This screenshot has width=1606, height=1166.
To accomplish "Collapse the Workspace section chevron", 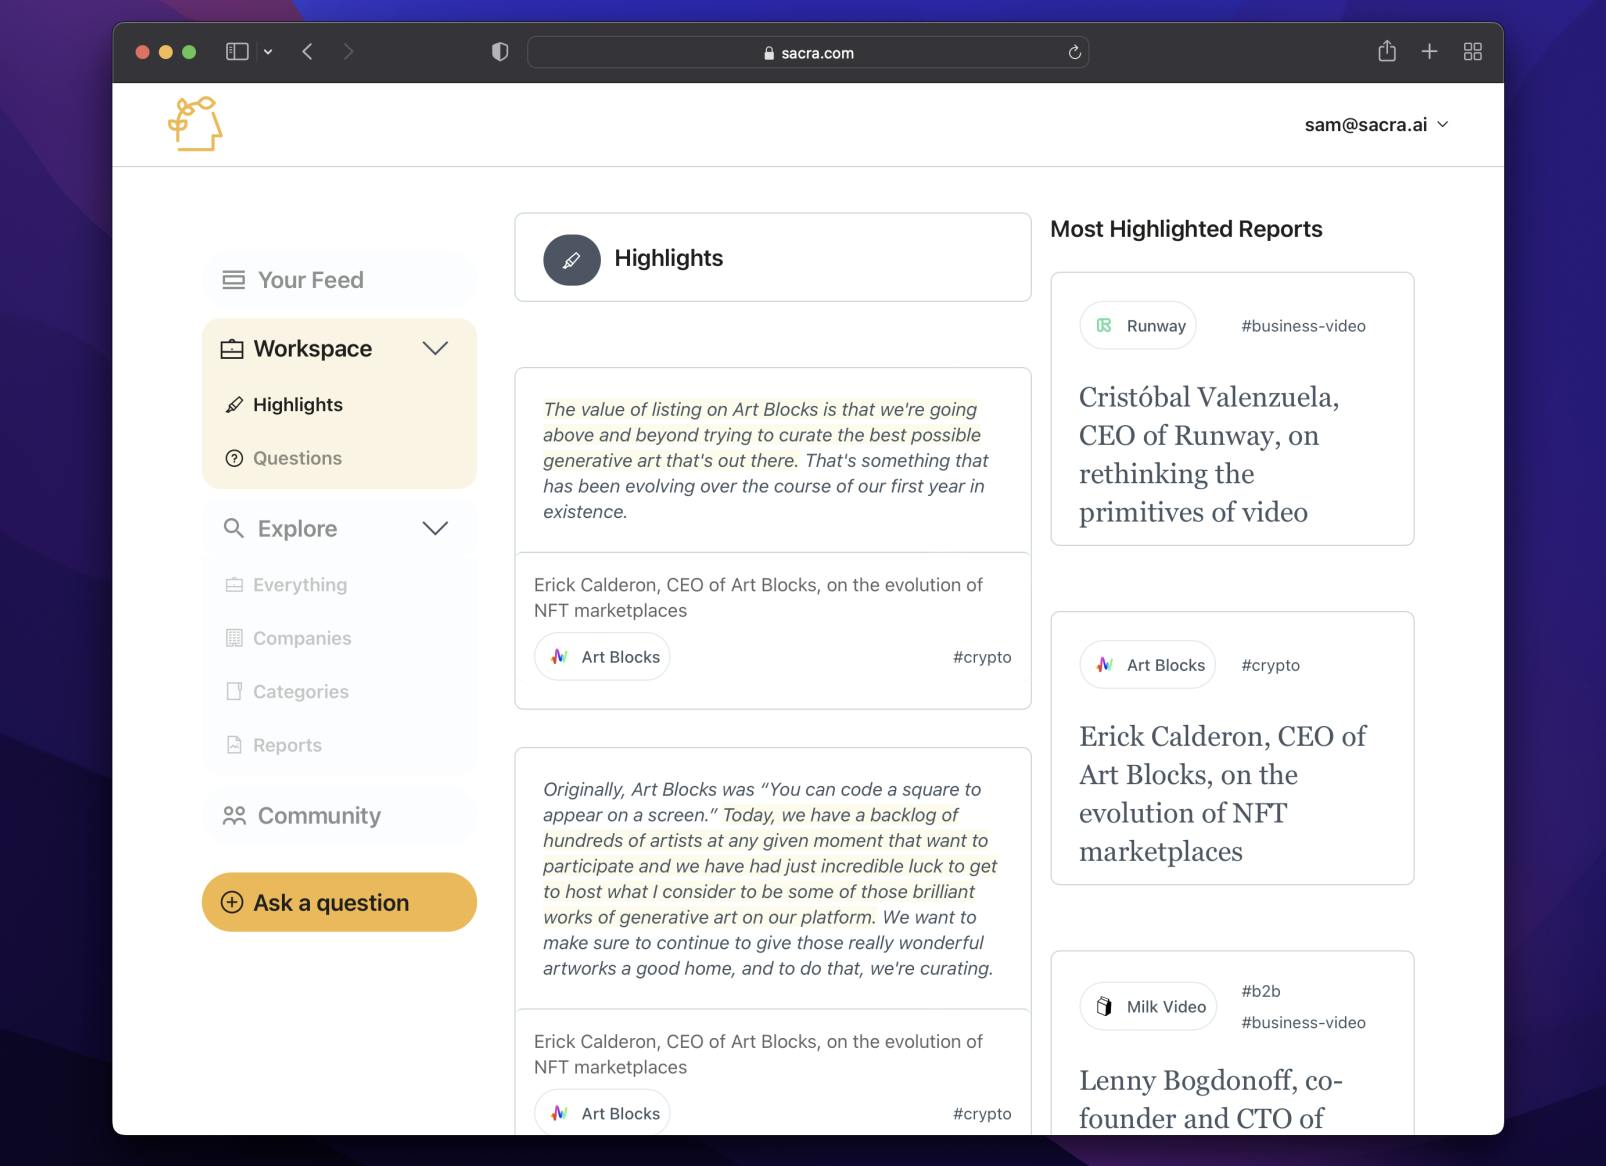I will click(435, 348).
